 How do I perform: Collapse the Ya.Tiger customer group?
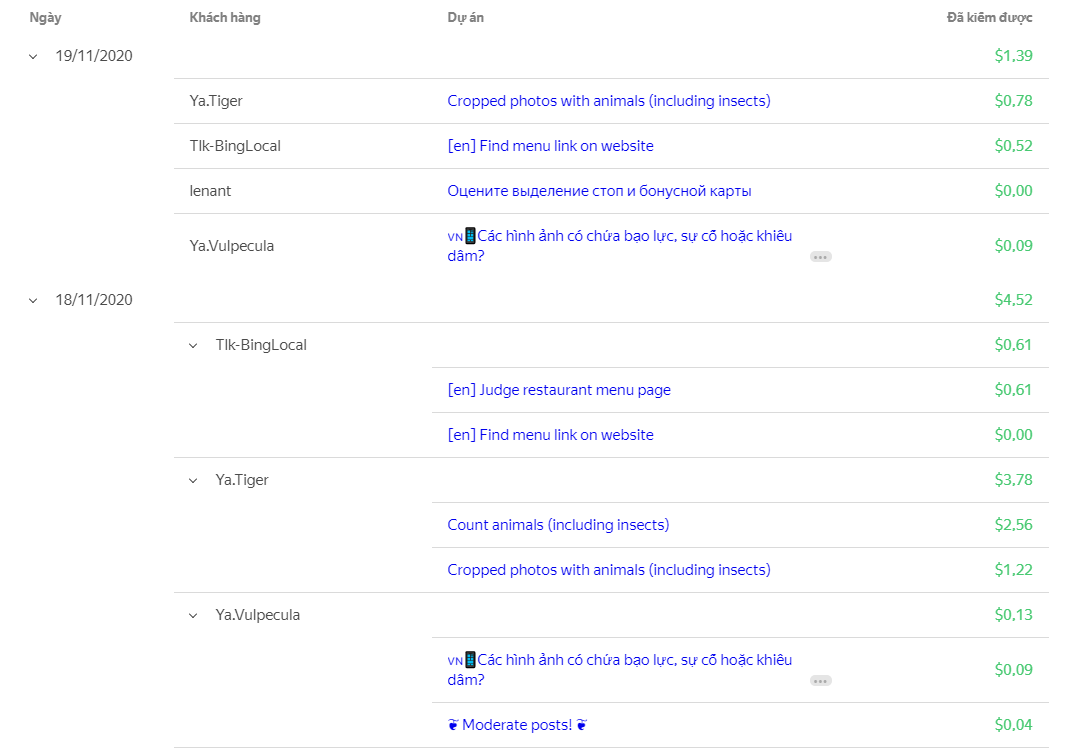[x=193, y=480]
